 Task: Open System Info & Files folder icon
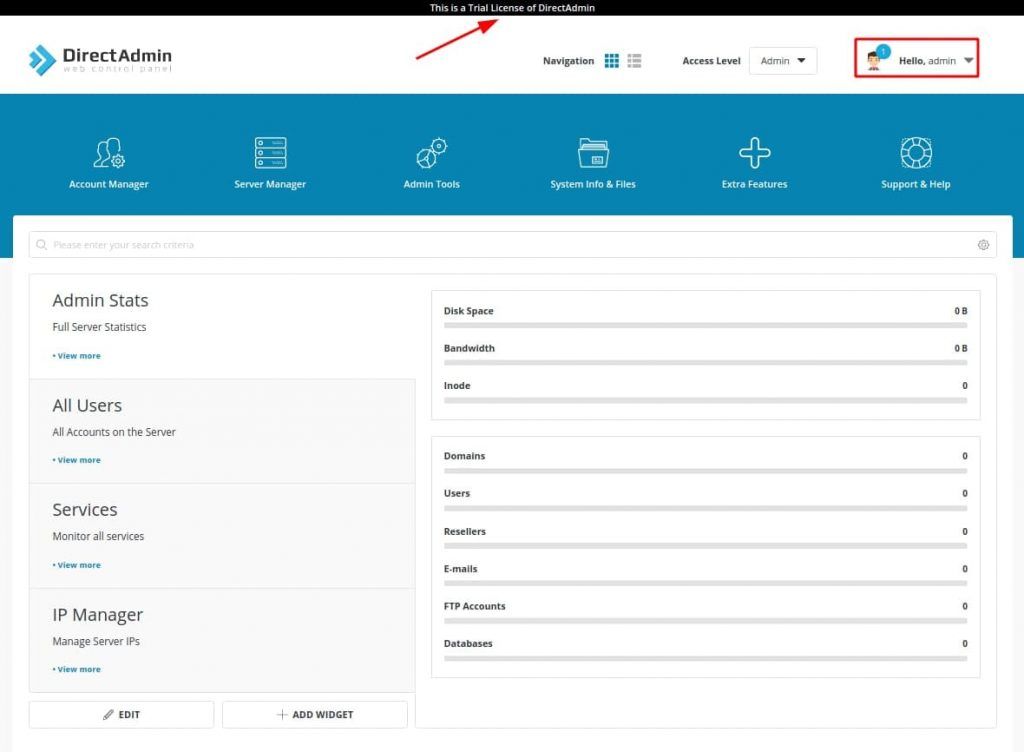[593, 153]
